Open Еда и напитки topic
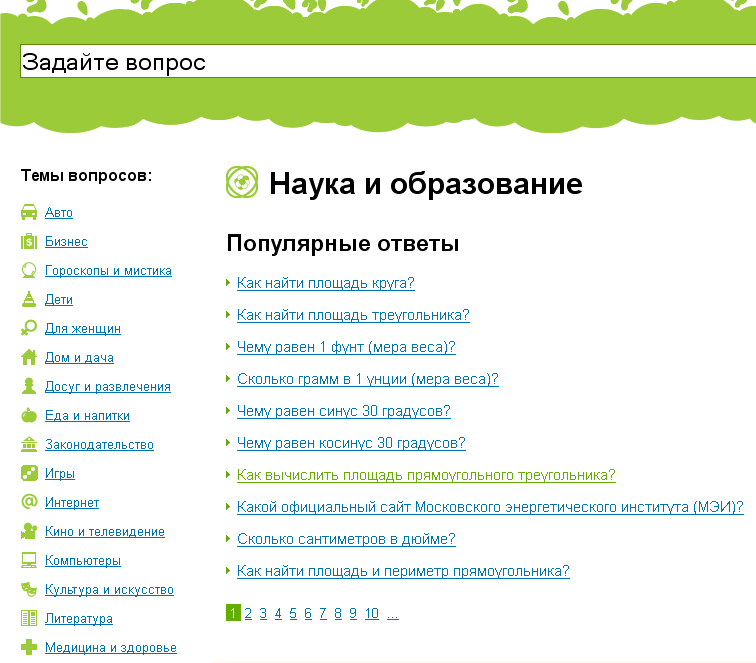The width and height of the screenshot is (756, 663). (x=87, y=415)
